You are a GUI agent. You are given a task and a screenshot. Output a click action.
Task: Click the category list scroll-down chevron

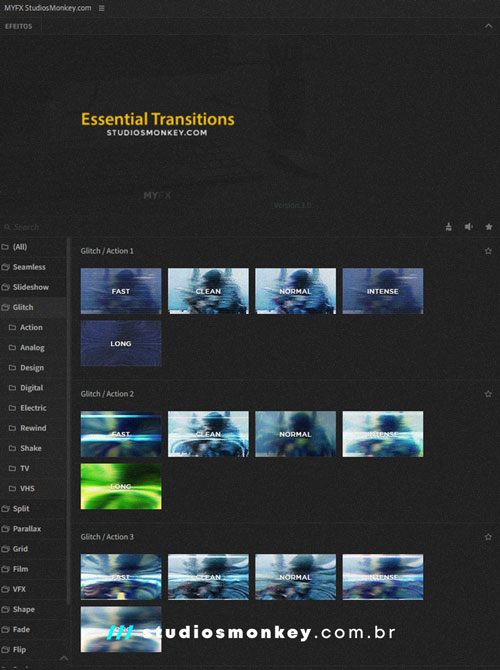pos(64,658)
